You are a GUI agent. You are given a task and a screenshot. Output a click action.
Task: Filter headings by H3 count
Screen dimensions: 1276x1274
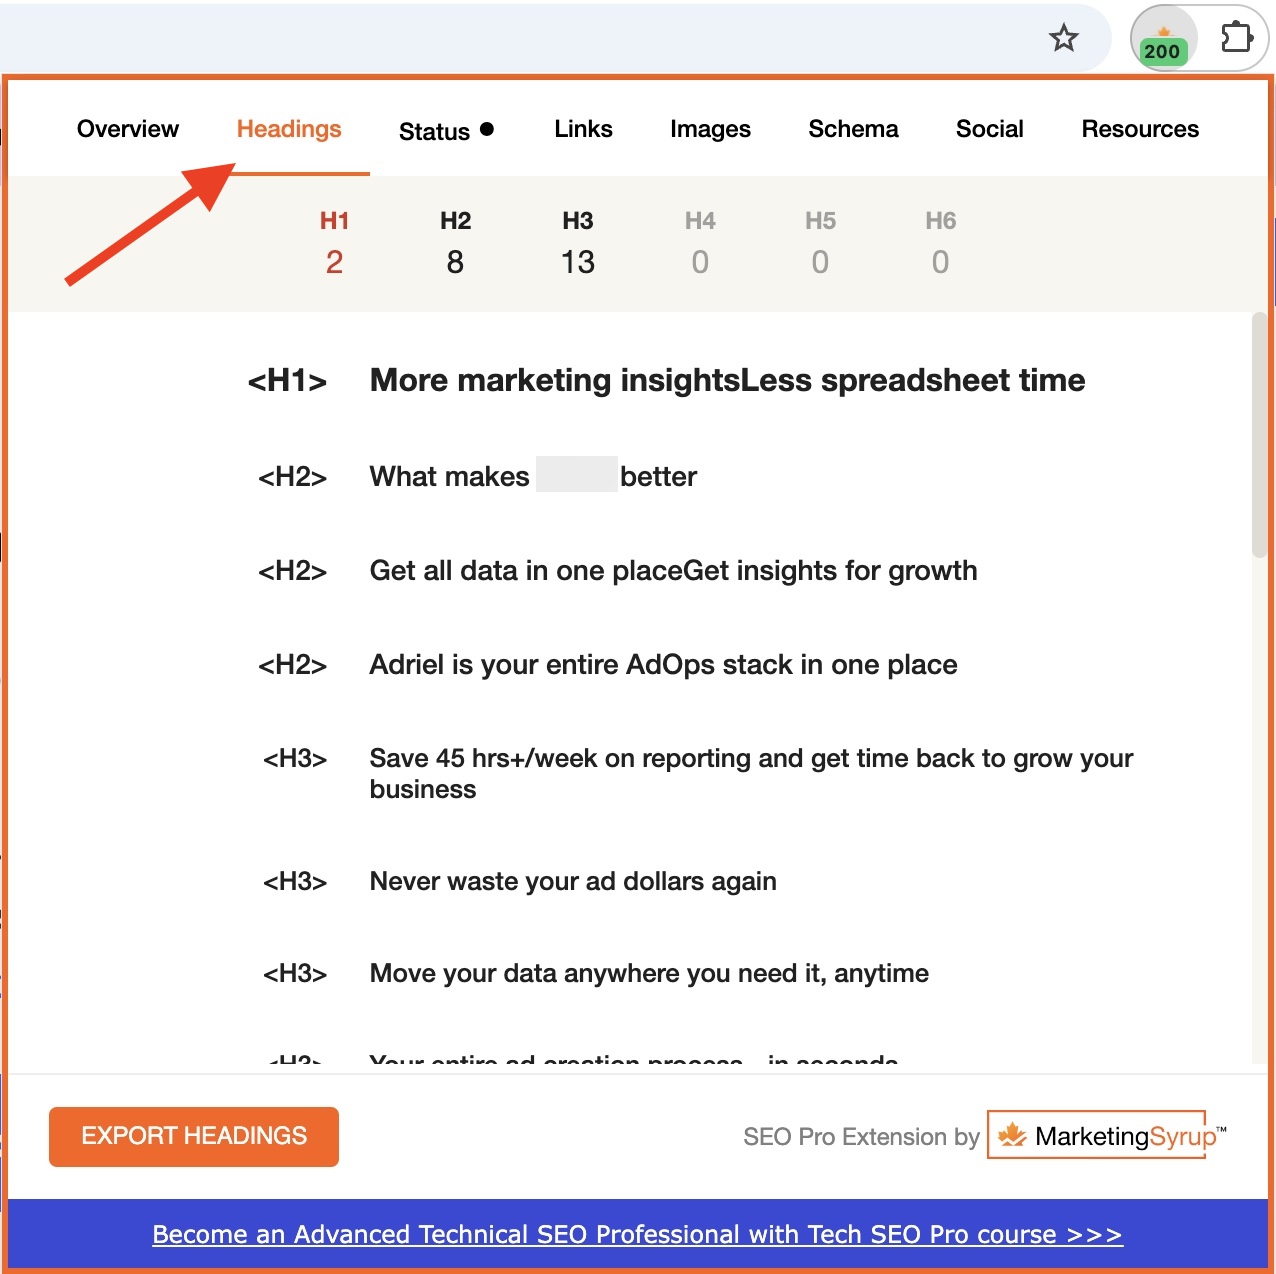coord(577,243)
